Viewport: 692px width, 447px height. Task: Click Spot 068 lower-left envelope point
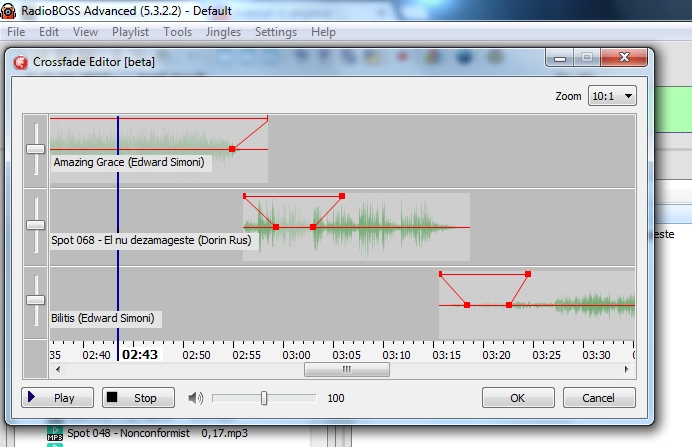(x=276, y=227)
